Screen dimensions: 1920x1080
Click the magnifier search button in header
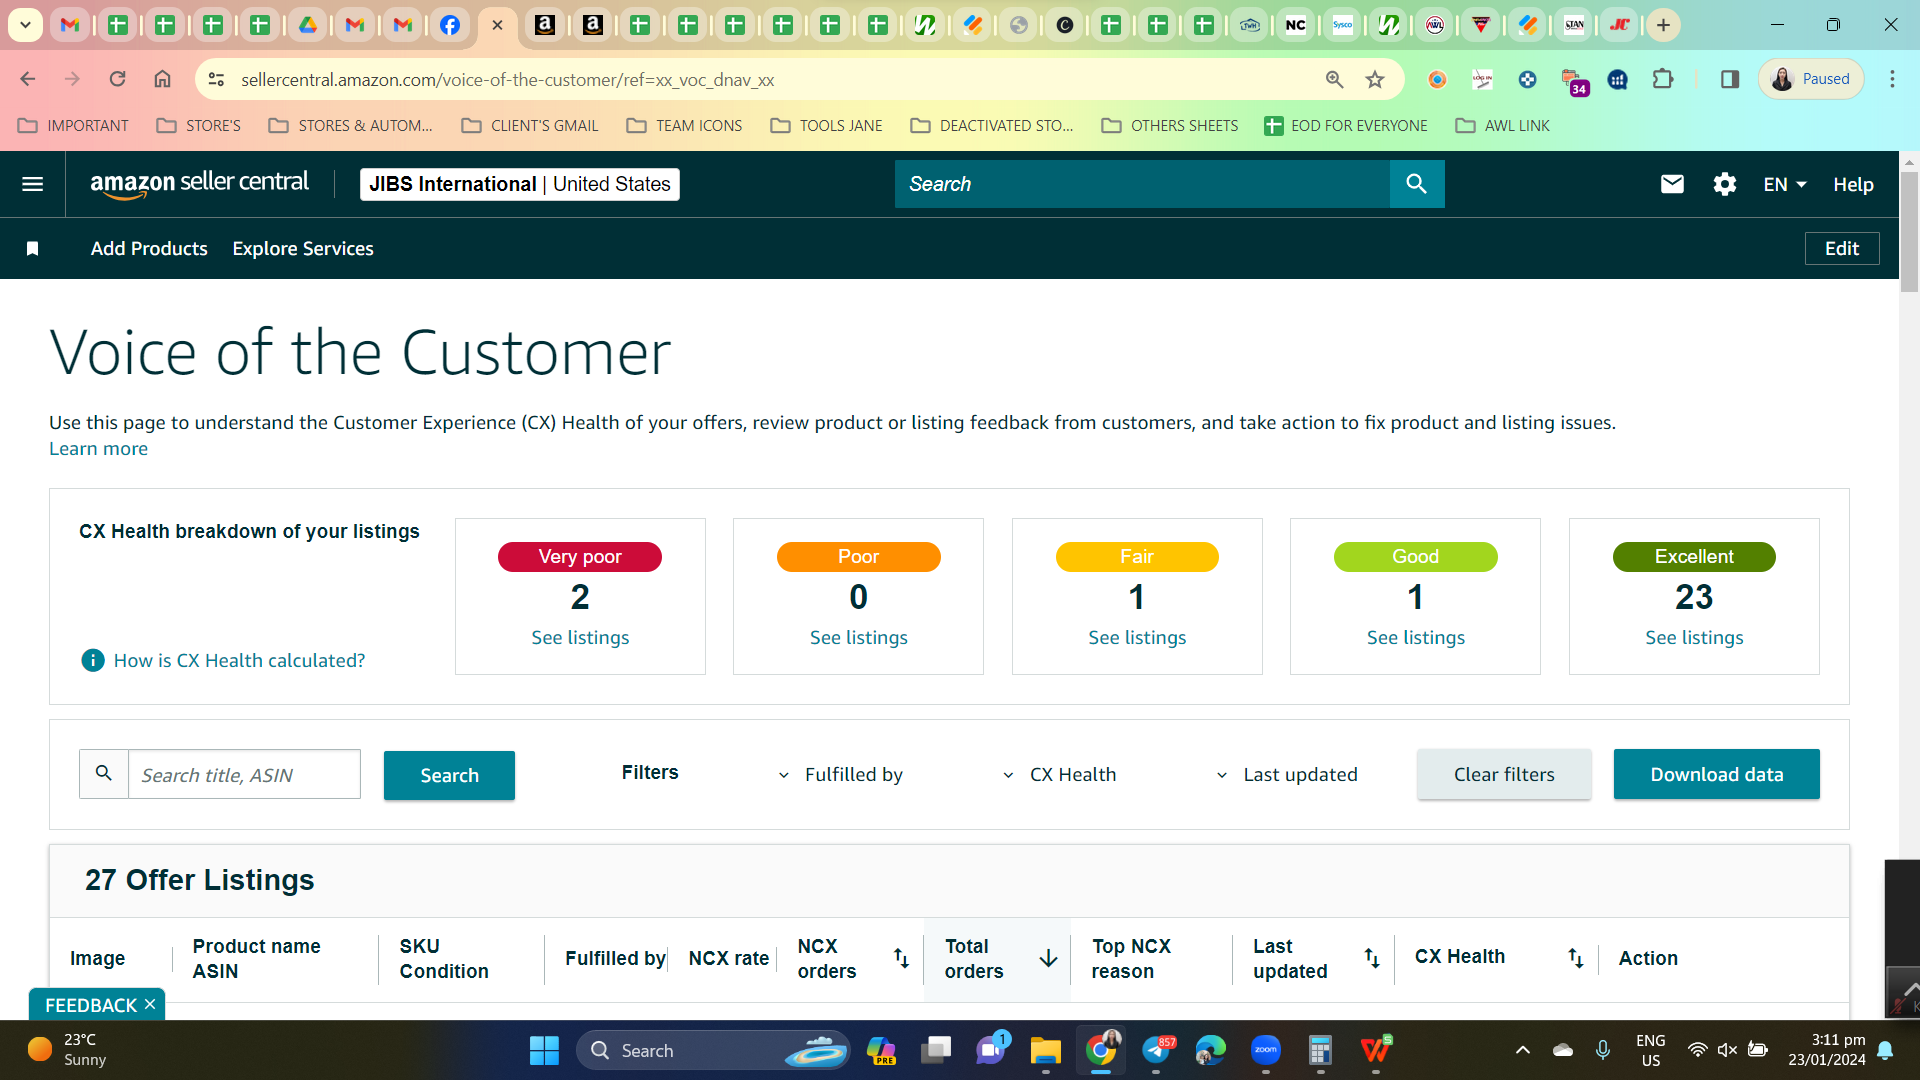click(1416, 184)
